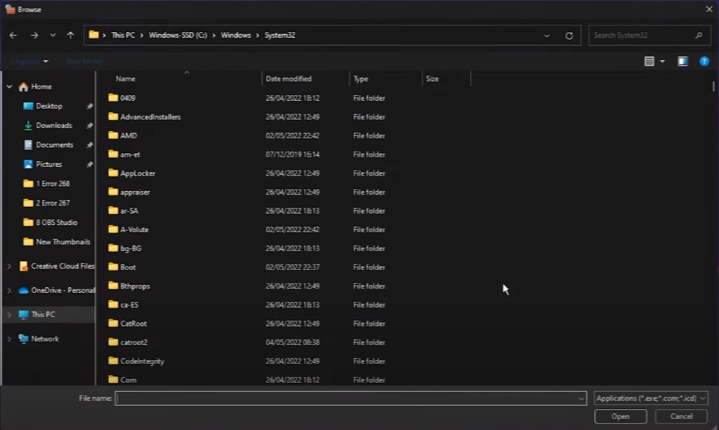The height and width of the screenshot is (430, 719).
Task: Open Applications file type filter dropdown
Action: tap(651, 398)
